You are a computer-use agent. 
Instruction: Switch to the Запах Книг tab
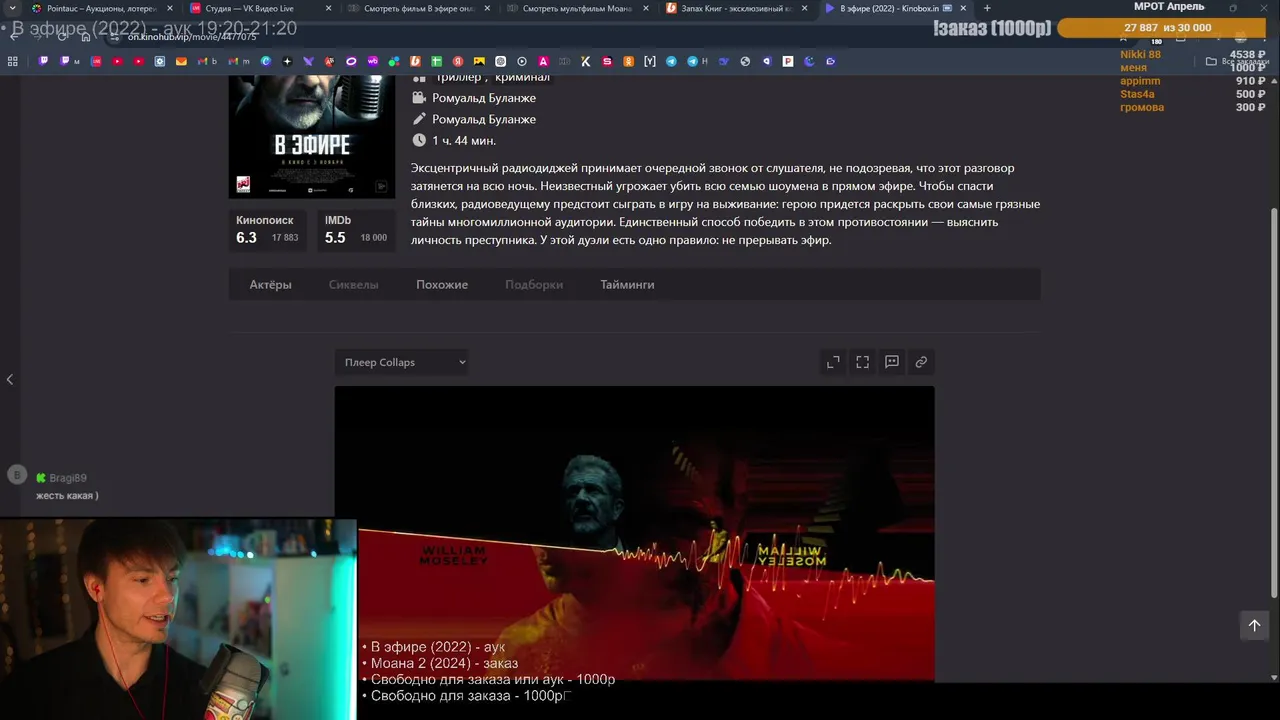736,8
